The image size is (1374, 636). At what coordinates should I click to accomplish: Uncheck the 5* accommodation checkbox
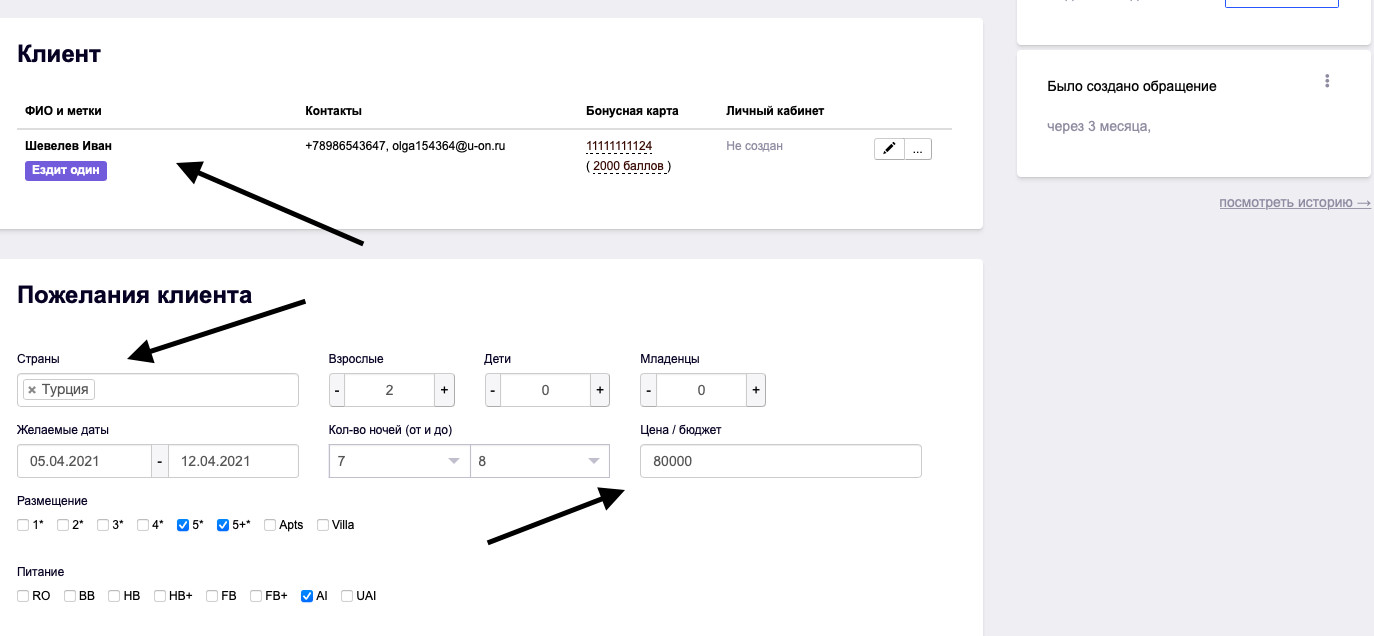click(x=183, y=525)
